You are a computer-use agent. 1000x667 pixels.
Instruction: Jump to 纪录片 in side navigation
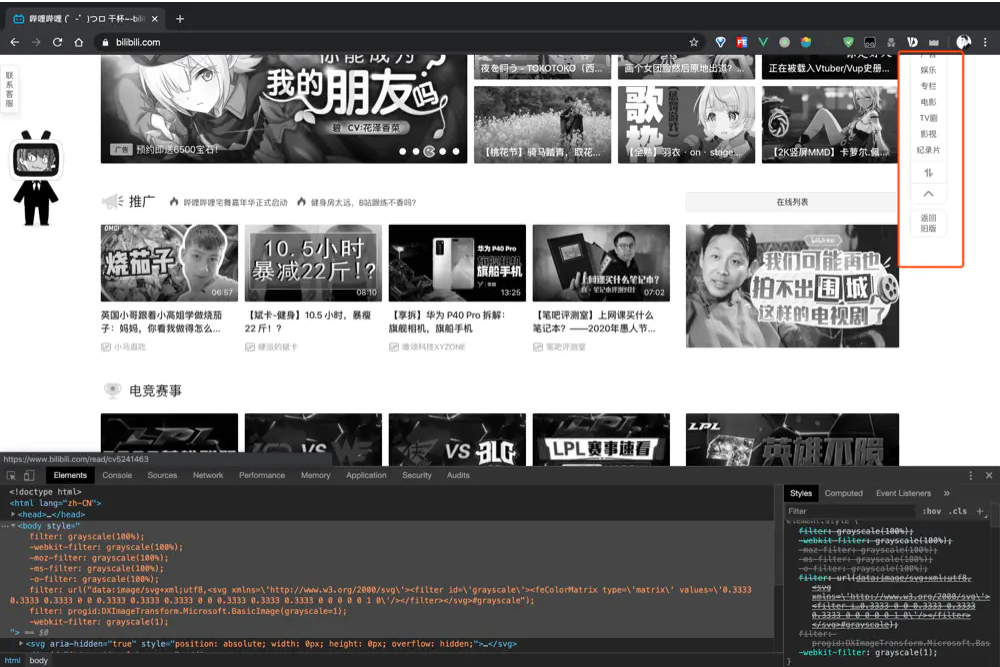pyautogui.click(x=928, y=150)
